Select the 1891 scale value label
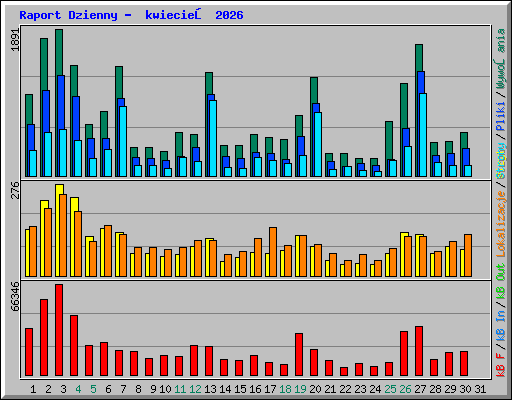The width and height of the screenshot is (512, 400). [x=16, y=39]
